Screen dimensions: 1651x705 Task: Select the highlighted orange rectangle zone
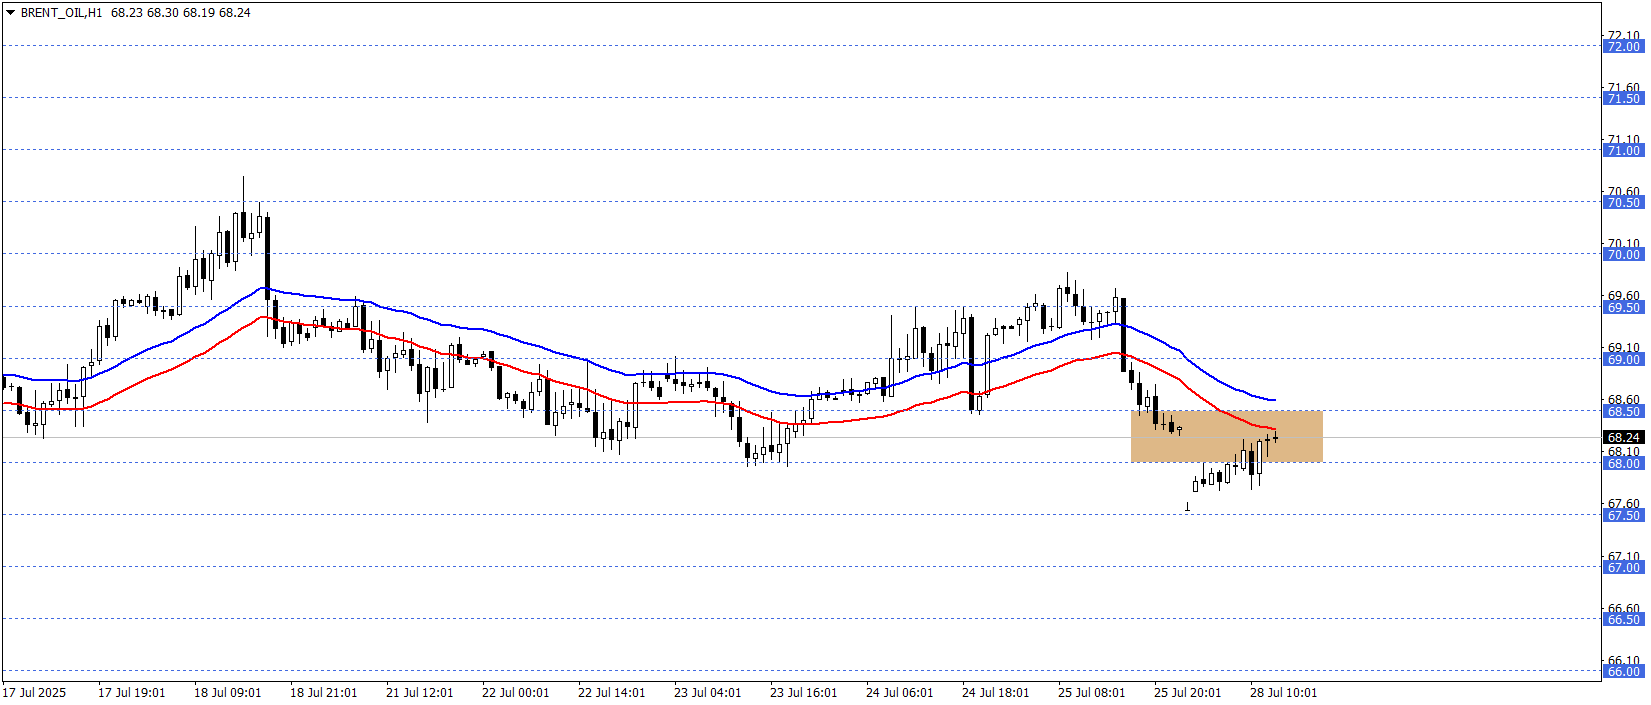pyautogui.click(x=1227, y=436)
